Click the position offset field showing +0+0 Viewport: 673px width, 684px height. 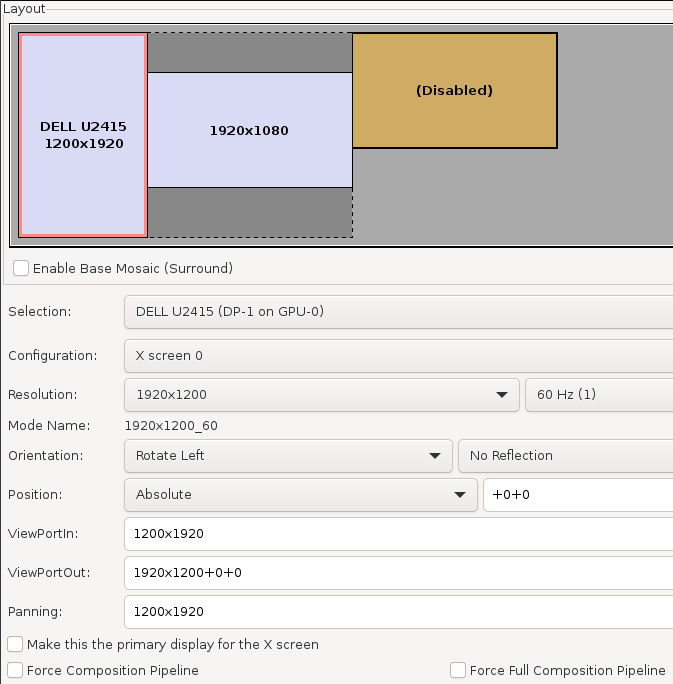578,495
